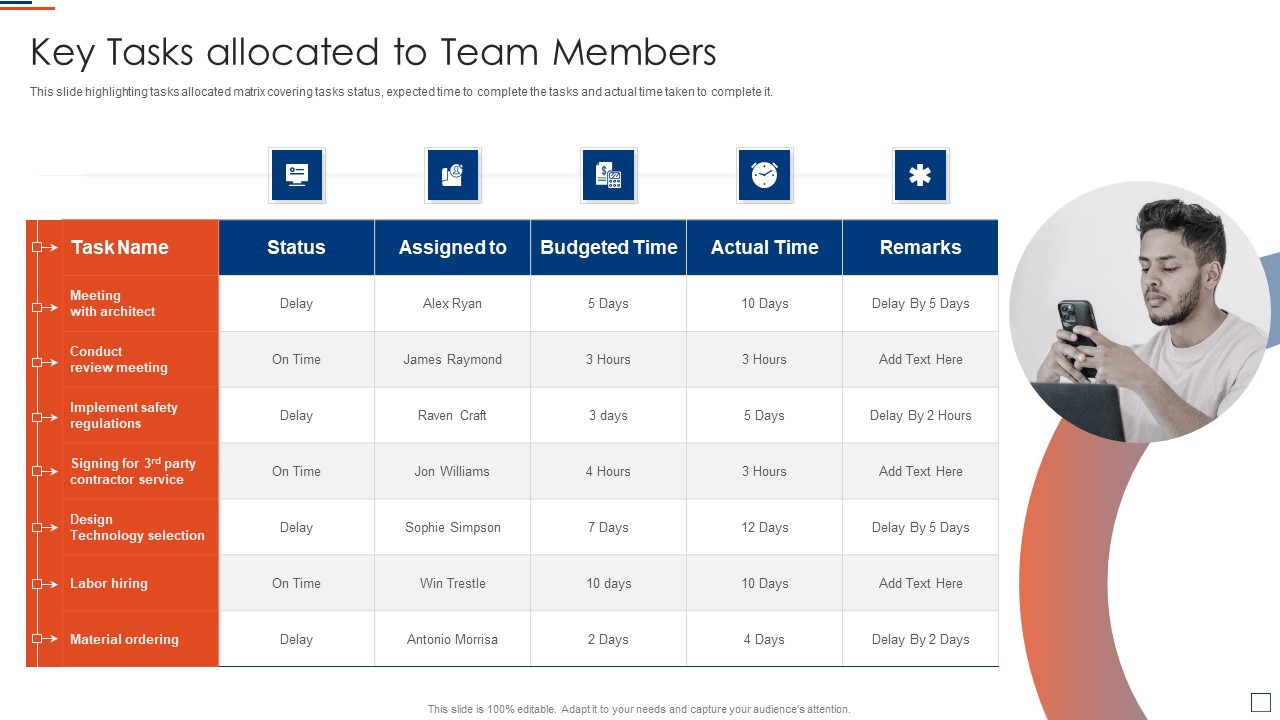Screen dimensions: 1280x720
Task: Select the 4 Days actual time cell
Action: point(765,639)
